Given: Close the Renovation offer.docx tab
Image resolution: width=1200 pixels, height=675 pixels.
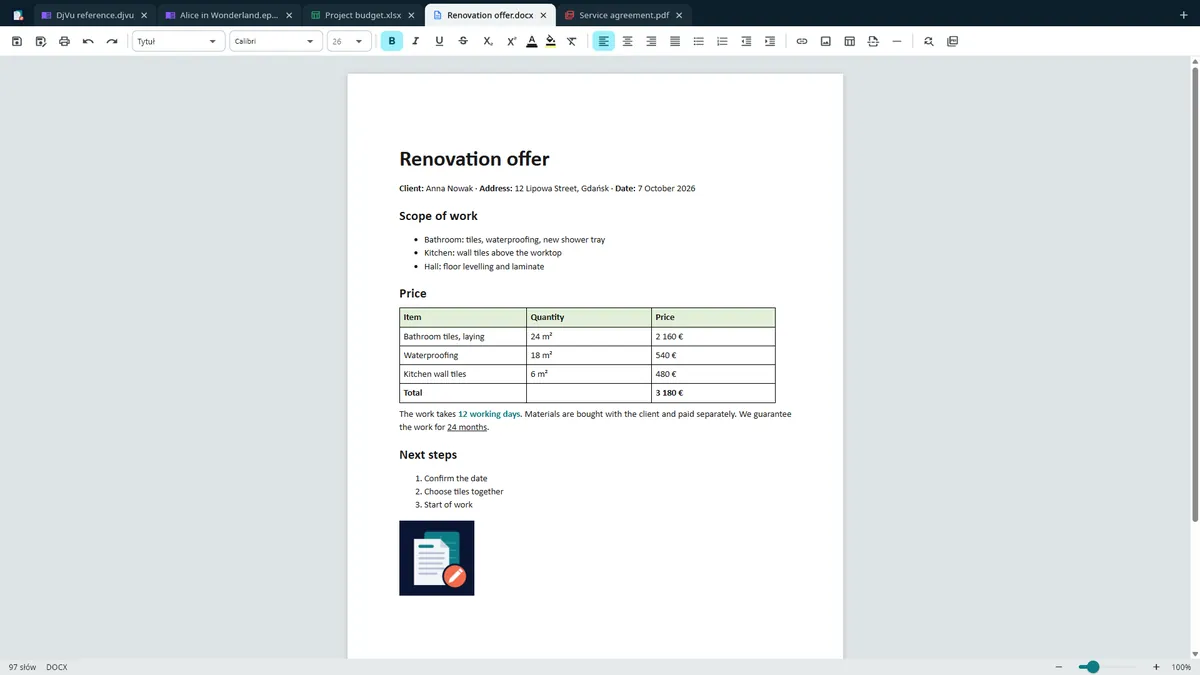Looking at the screenshot, I should point(543,15).
